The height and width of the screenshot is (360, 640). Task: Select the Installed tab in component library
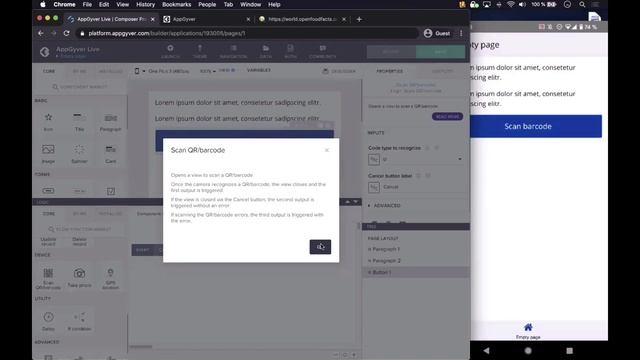click(x=111, y=71)
